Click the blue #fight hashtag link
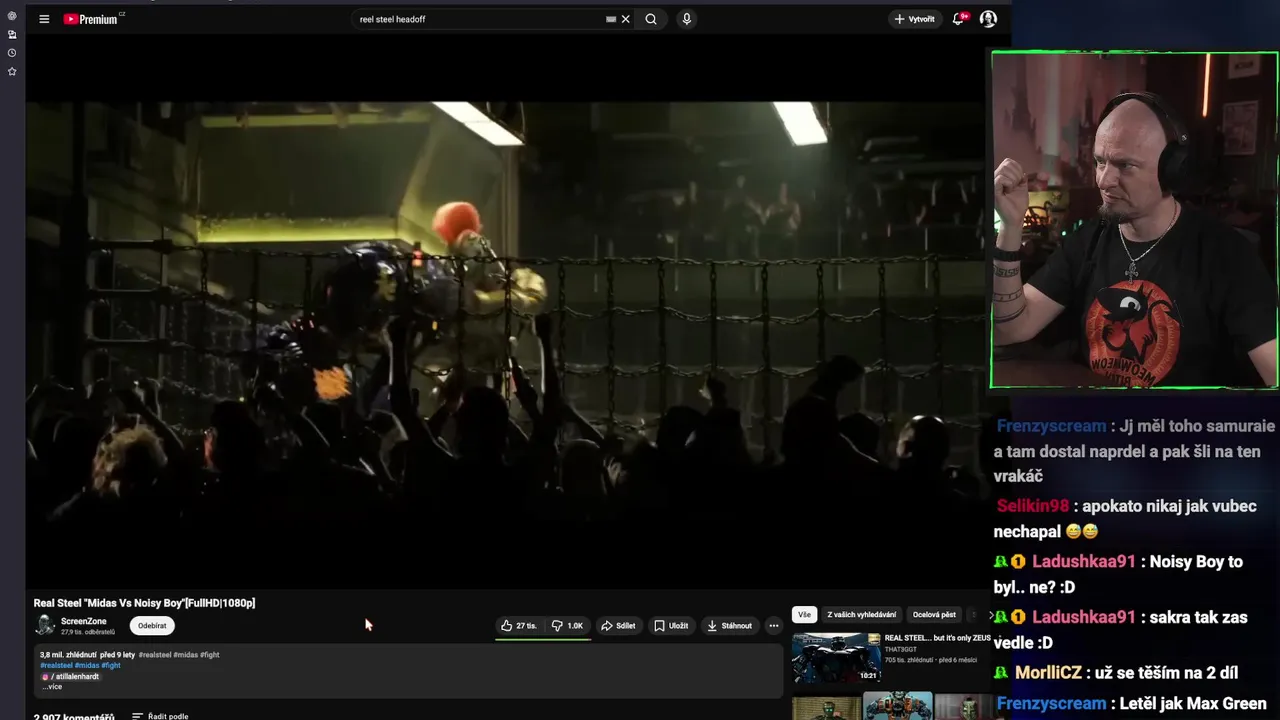Screen dimensions: 1280x720 click(x=110, y=665)
